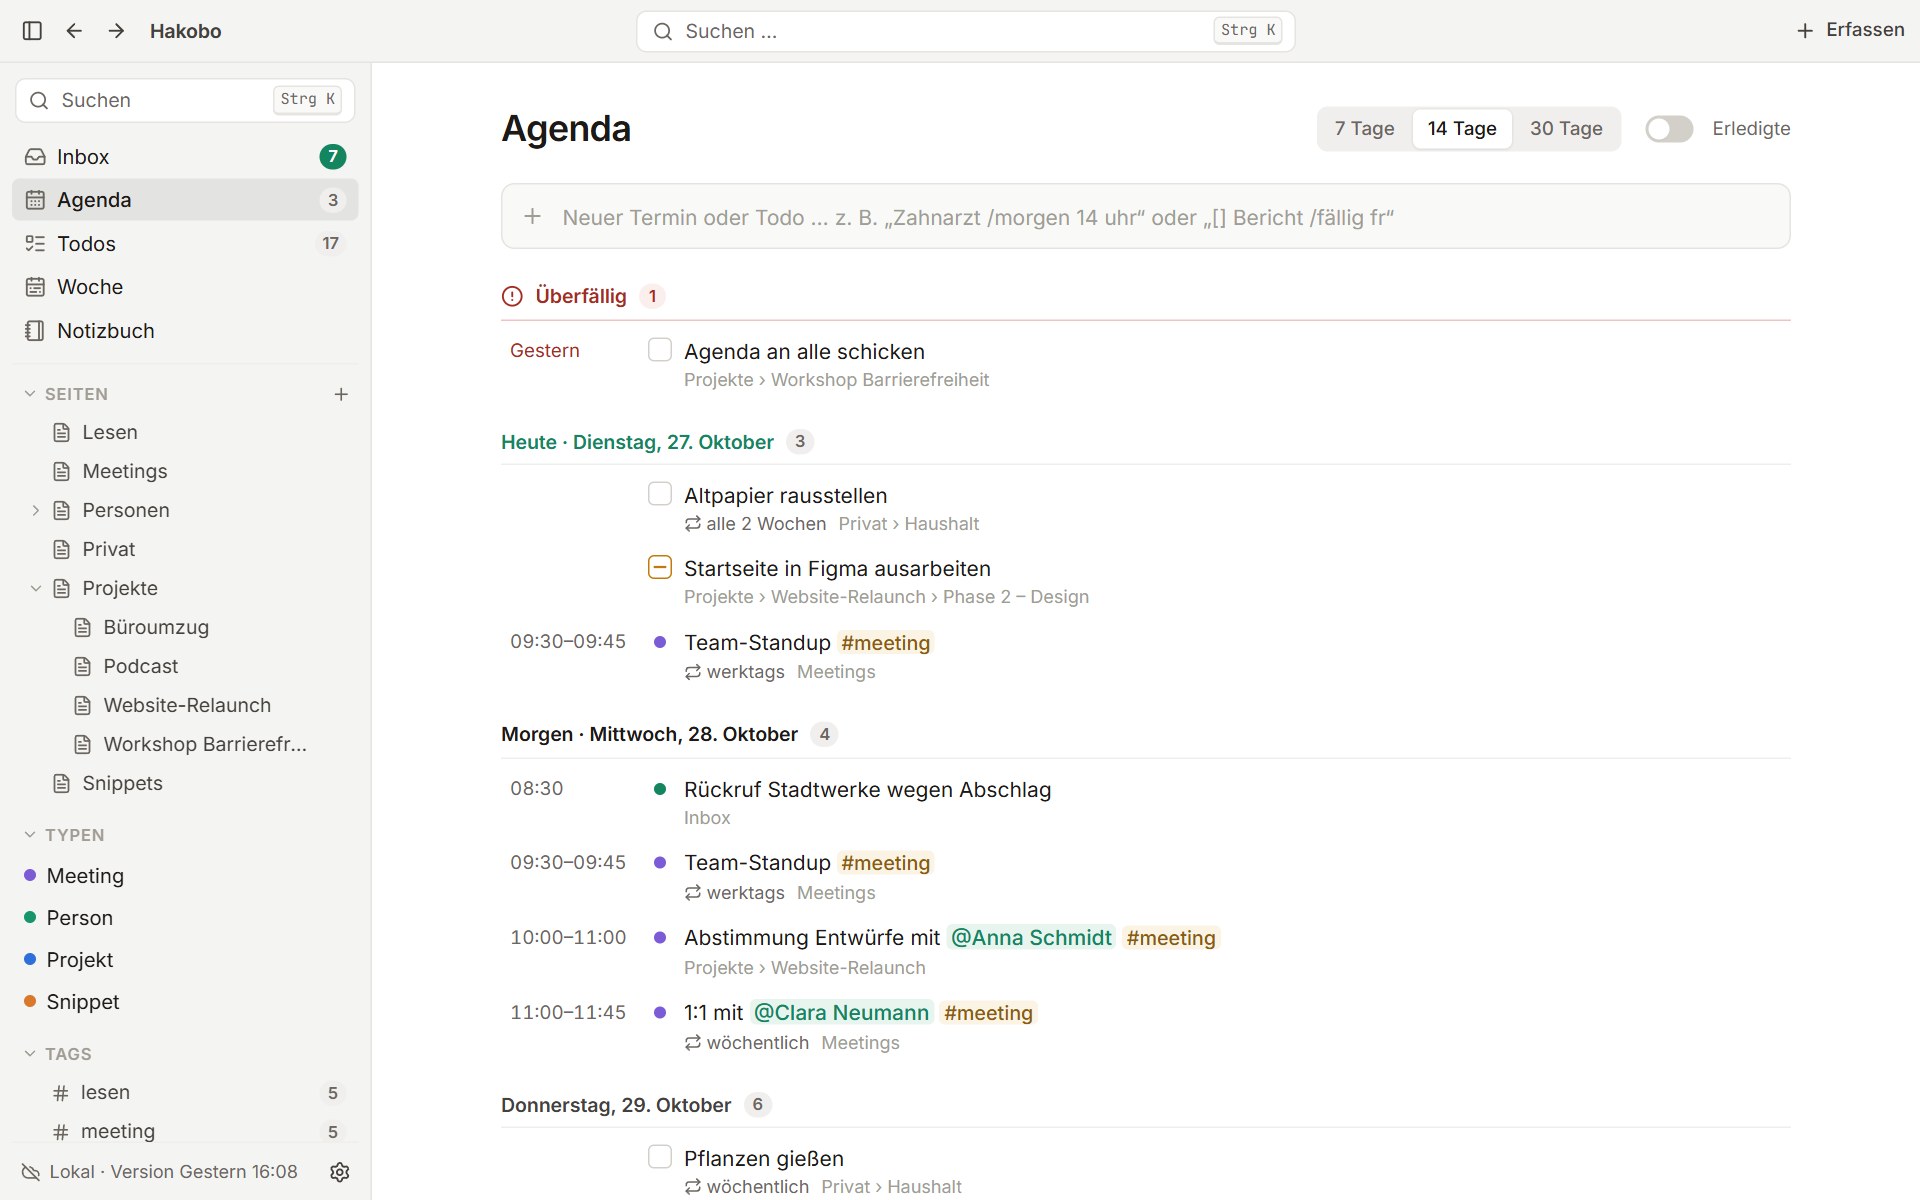Open the @Anna Schmidt mention link
1920x1200 pixels.
pos(1031,938)
